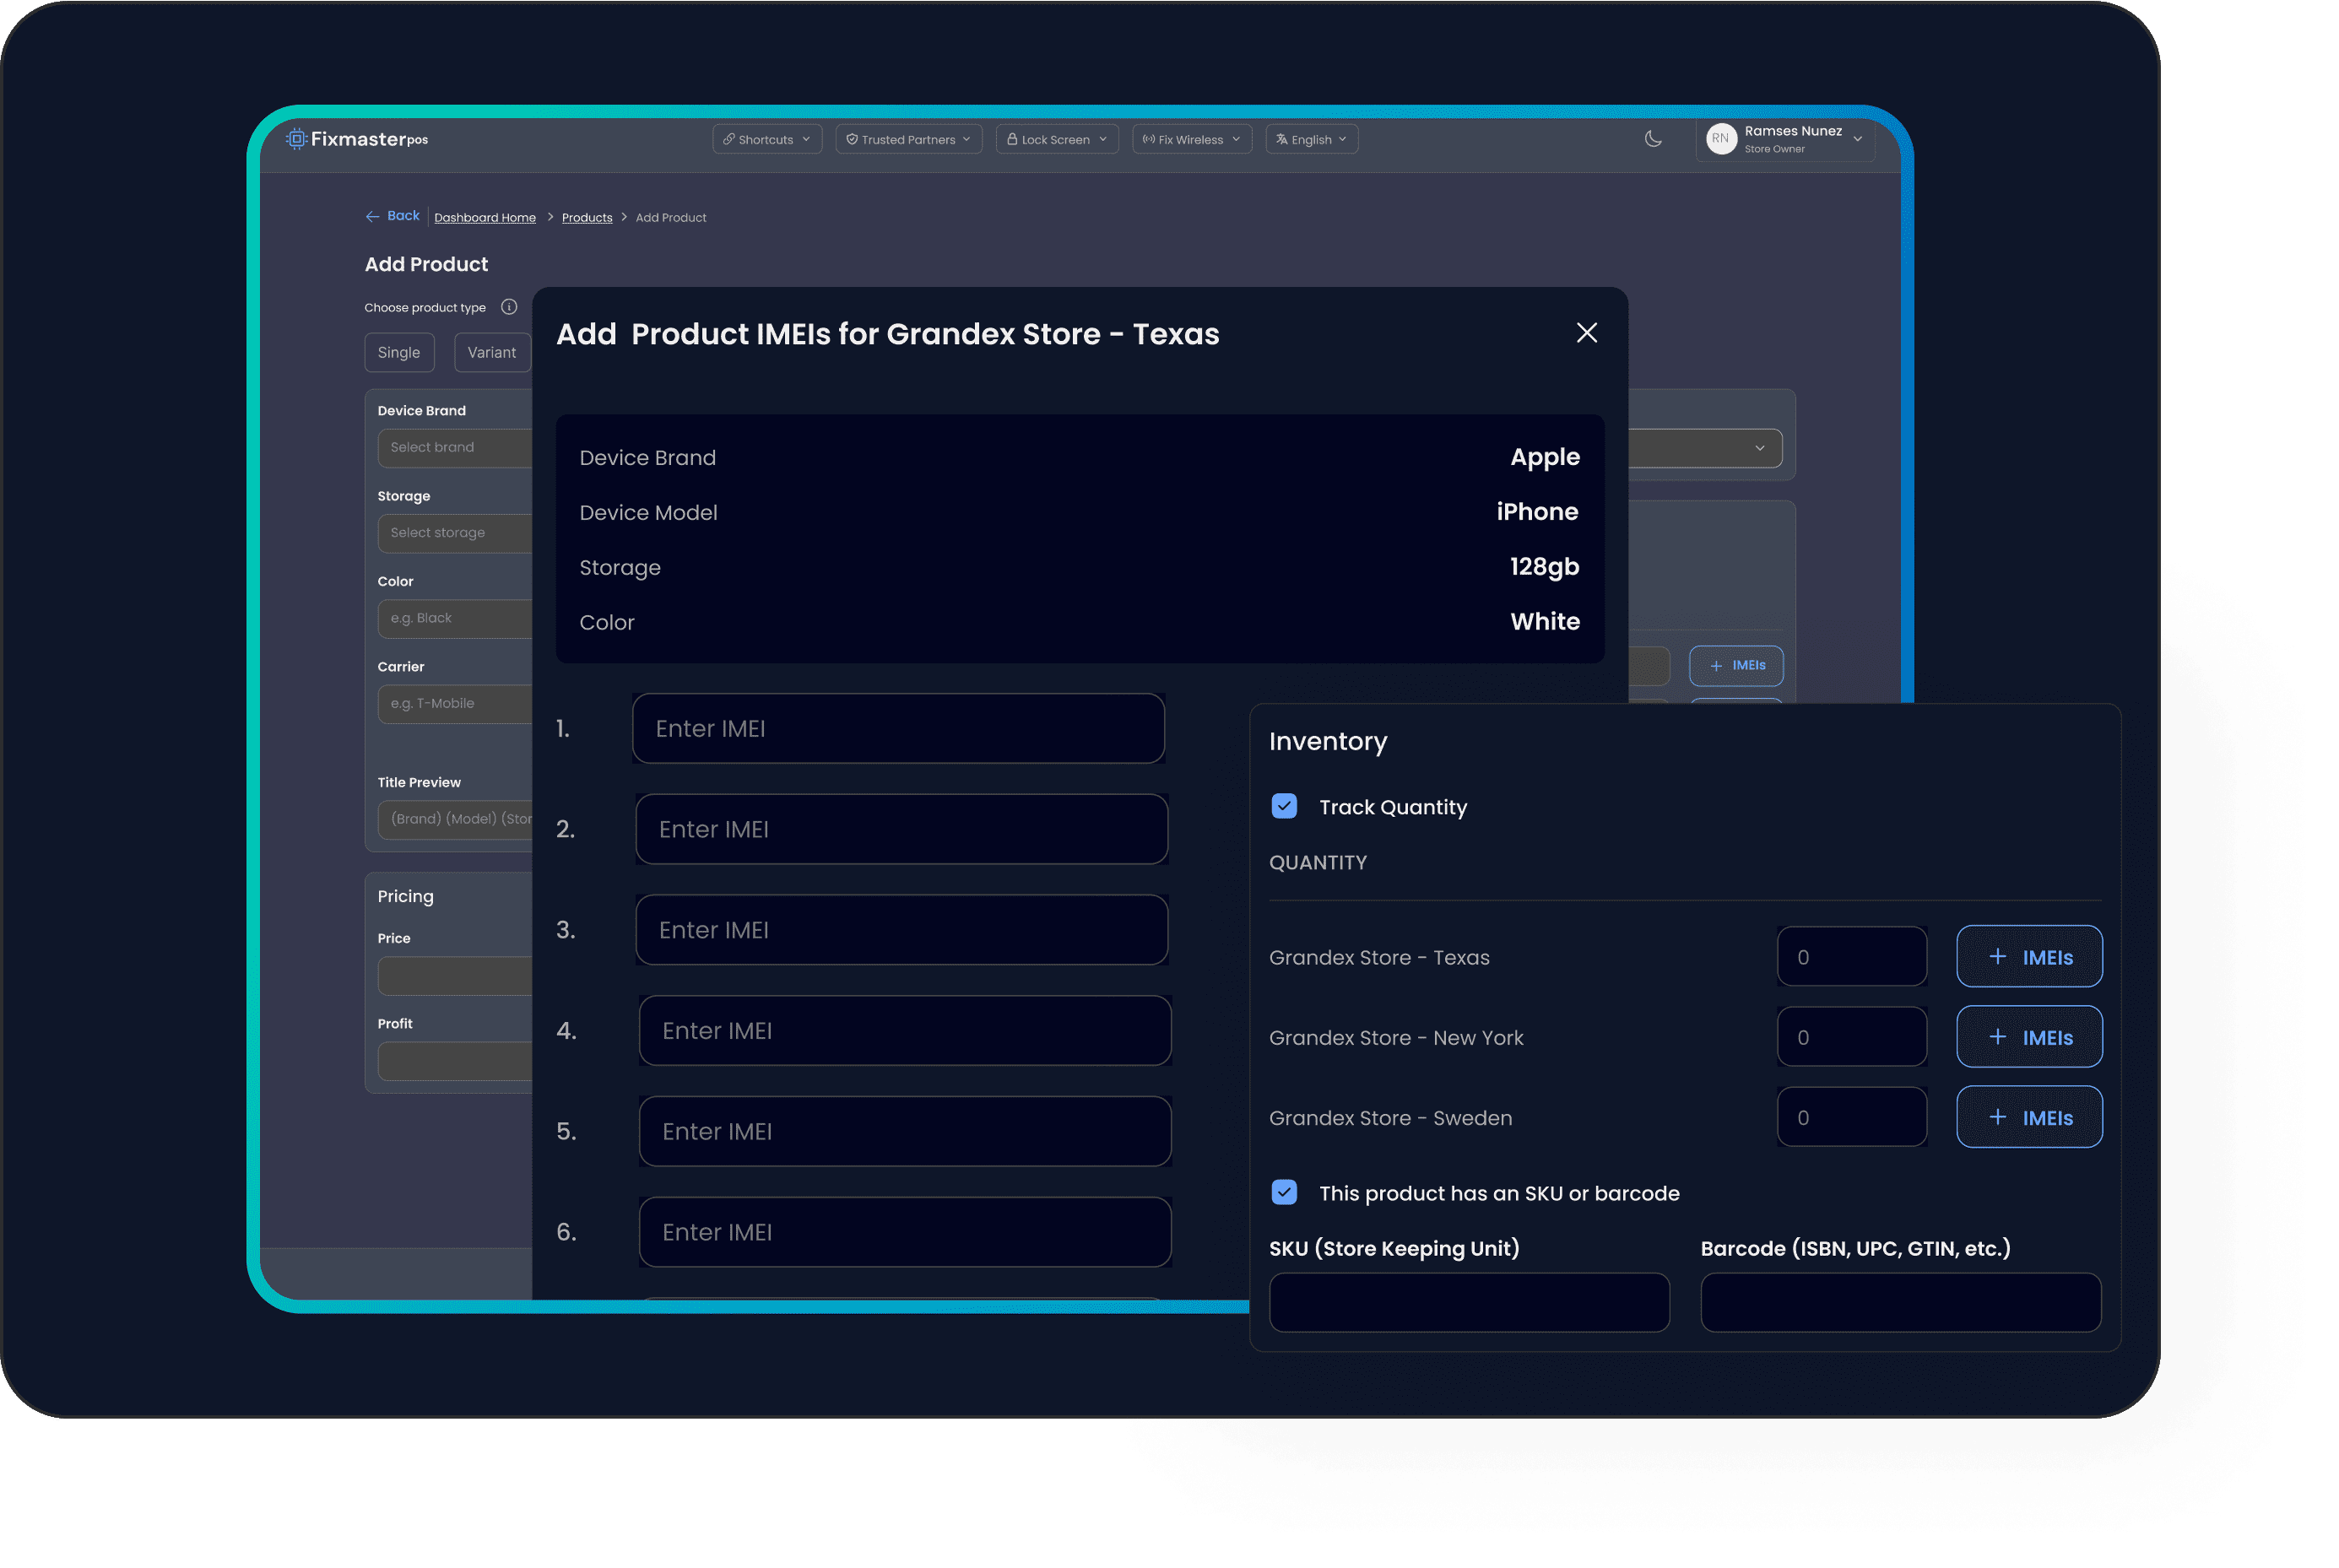The image size is (2339, 1568).
Task: Add IMEIs for Grandex Store - Sweden
Action: [x=2028, y=1117]
